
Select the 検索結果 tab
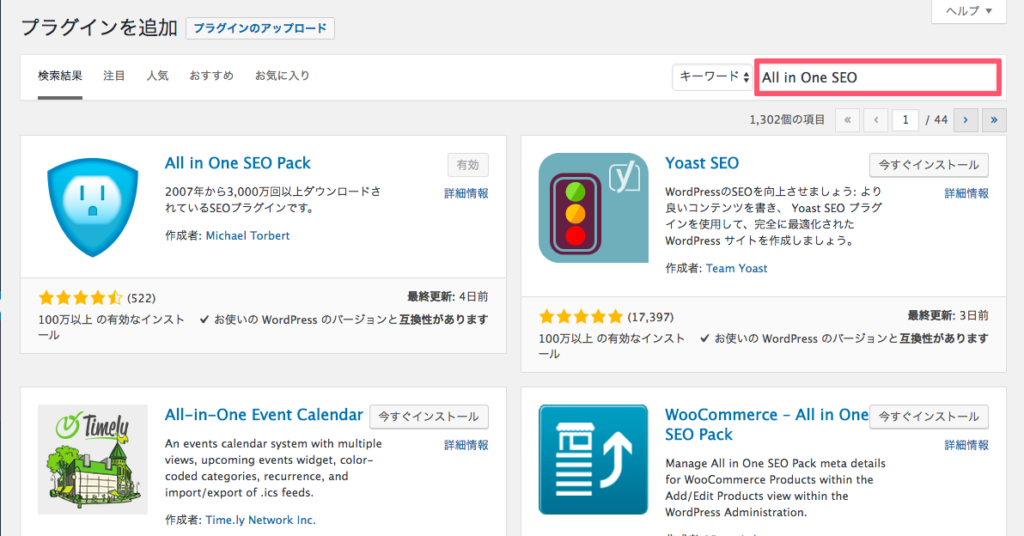60,76
